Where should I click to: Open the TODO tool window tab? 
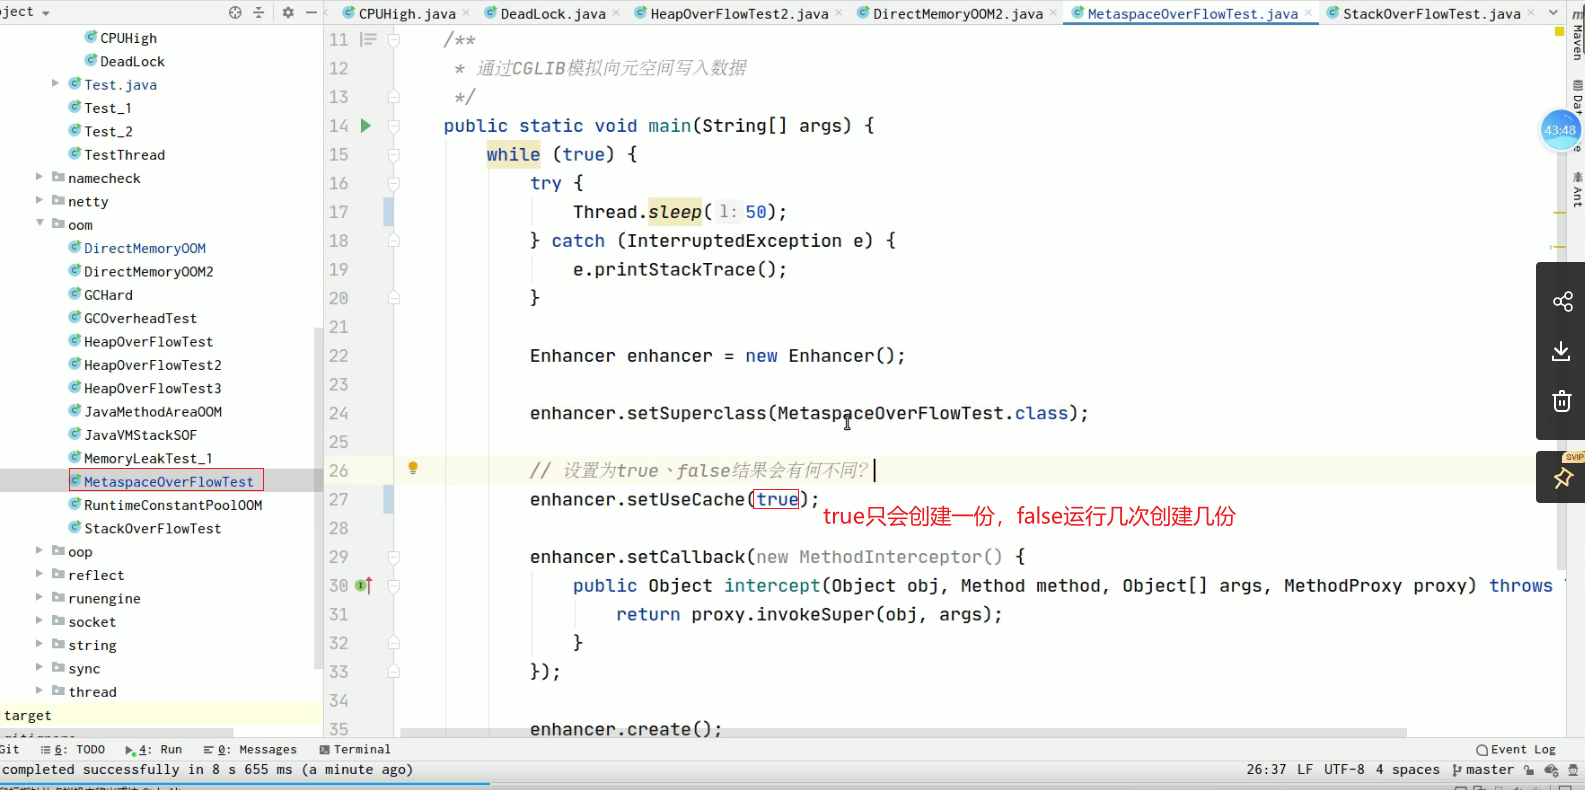coord(73,749)
